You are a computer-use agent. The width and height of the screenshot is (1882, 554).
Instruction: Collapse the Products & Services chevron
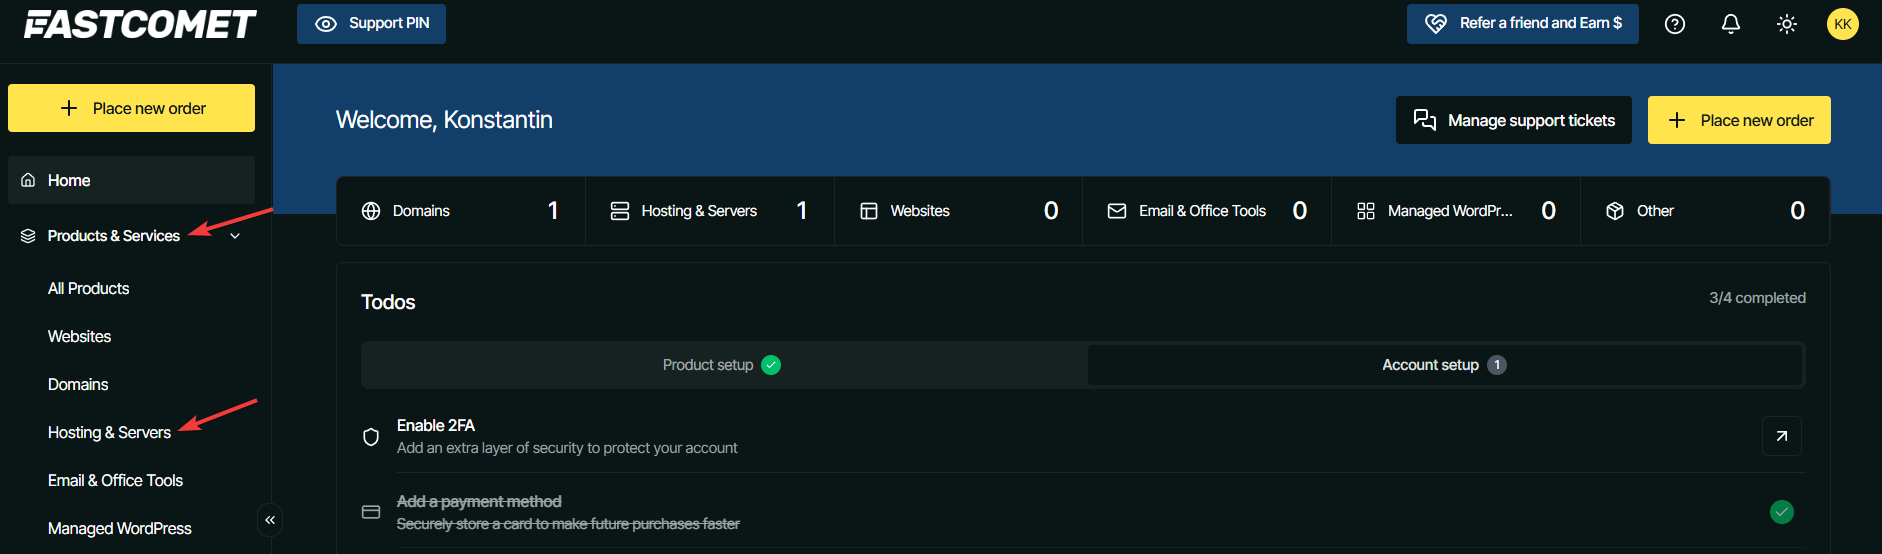[x=235, y=236]
